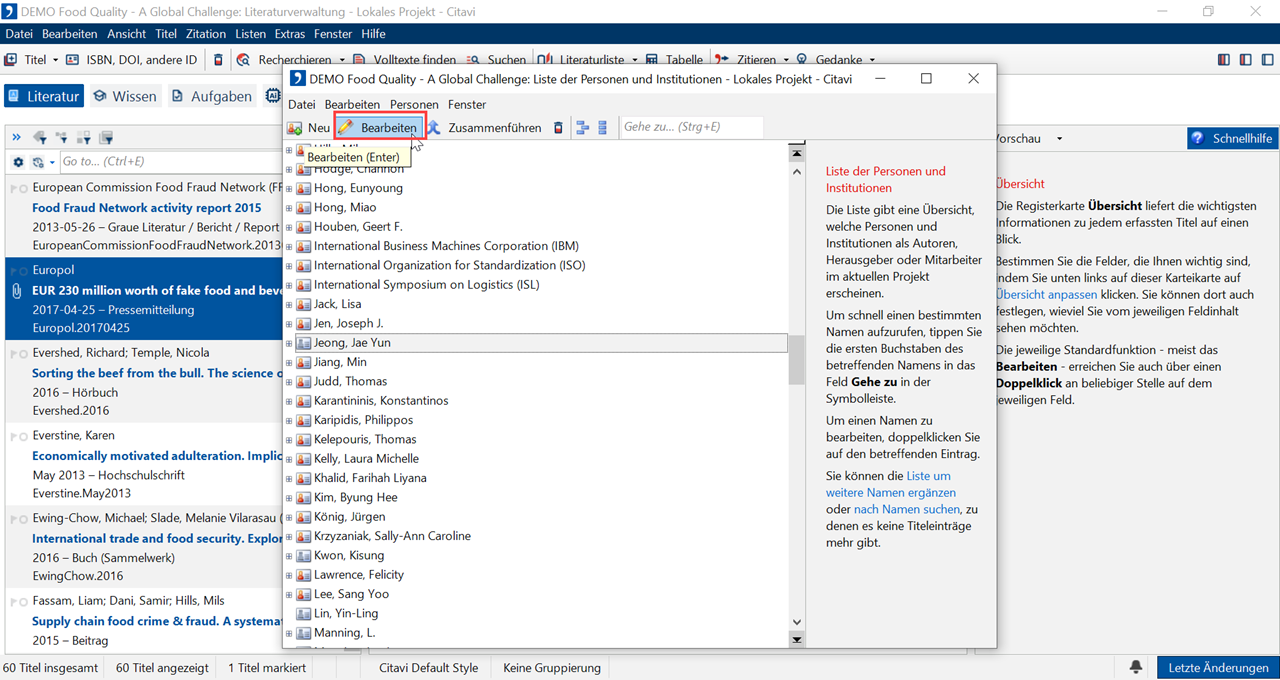The image size is (1280, 680).
Task: Open the Vorschau dropdown arrow
Action: tap(1059, 139)
